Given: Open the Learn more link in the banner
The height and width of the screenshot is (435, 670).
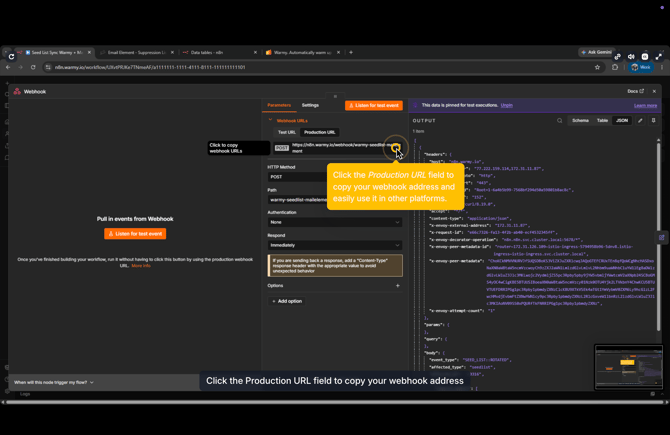Looking at the screenshot, I should coord(646,106).
